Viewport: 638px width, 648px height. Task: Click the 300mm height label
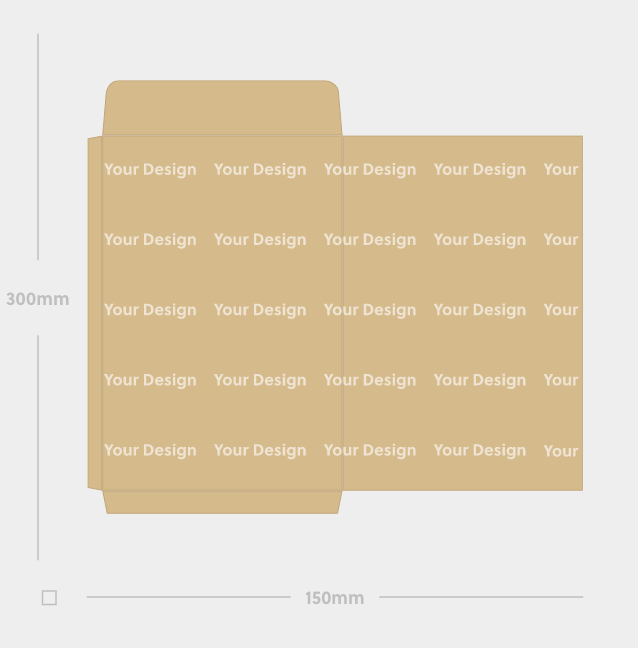(x=38, y=299)
